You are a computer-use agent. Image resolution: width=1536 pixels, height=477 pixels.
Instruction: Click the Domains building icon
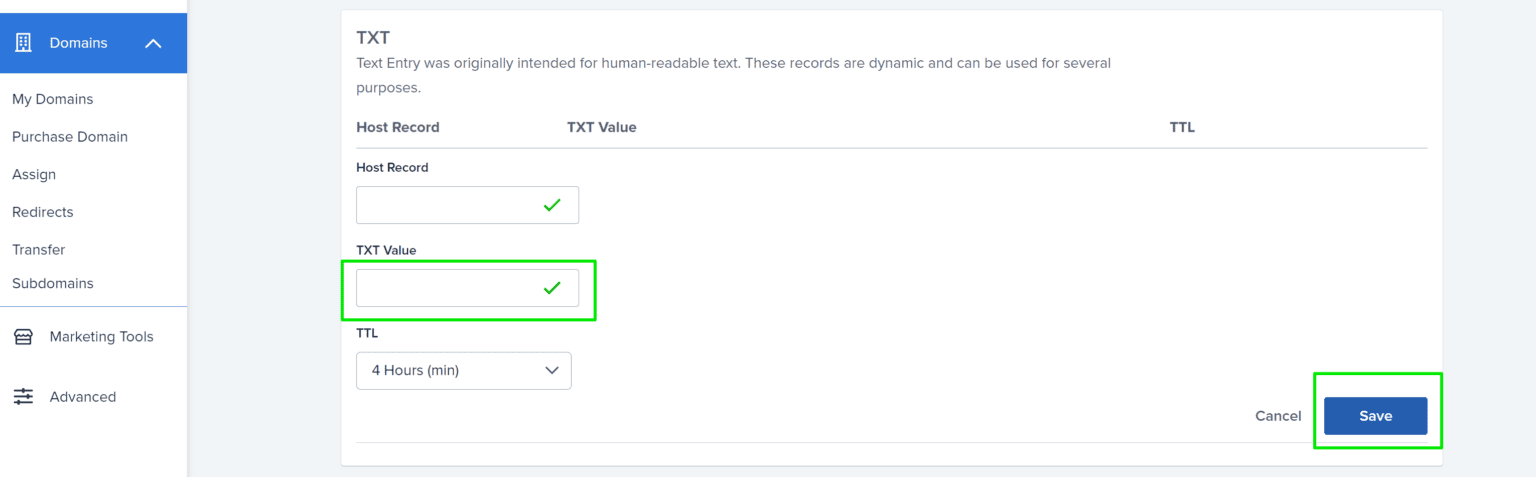(23, 43)
